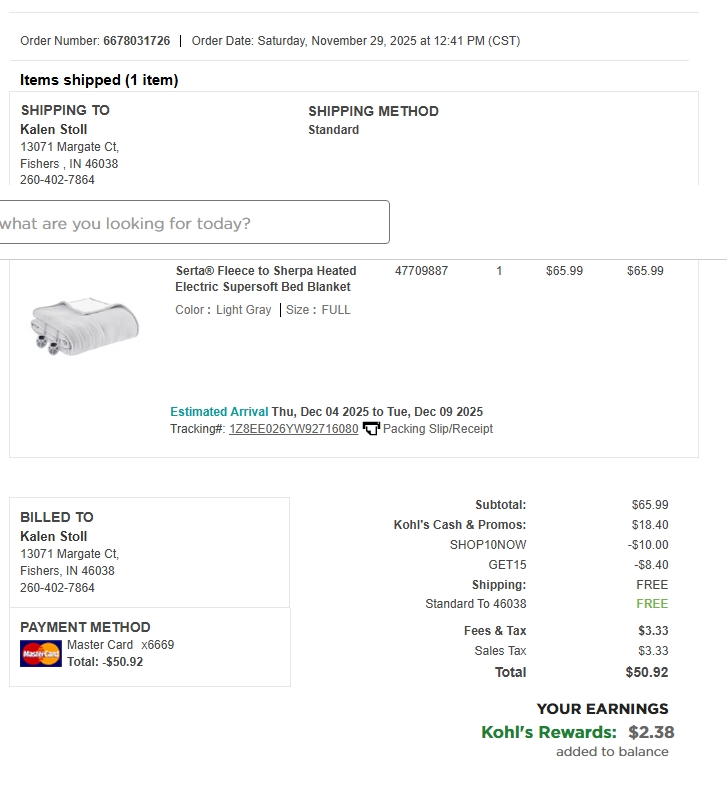Image resolution: width=727 pixels, height=799 pixels.
Task: Open the Packing Slip/Receipt link
Action: pyautogui.click(x=438, y=429)
